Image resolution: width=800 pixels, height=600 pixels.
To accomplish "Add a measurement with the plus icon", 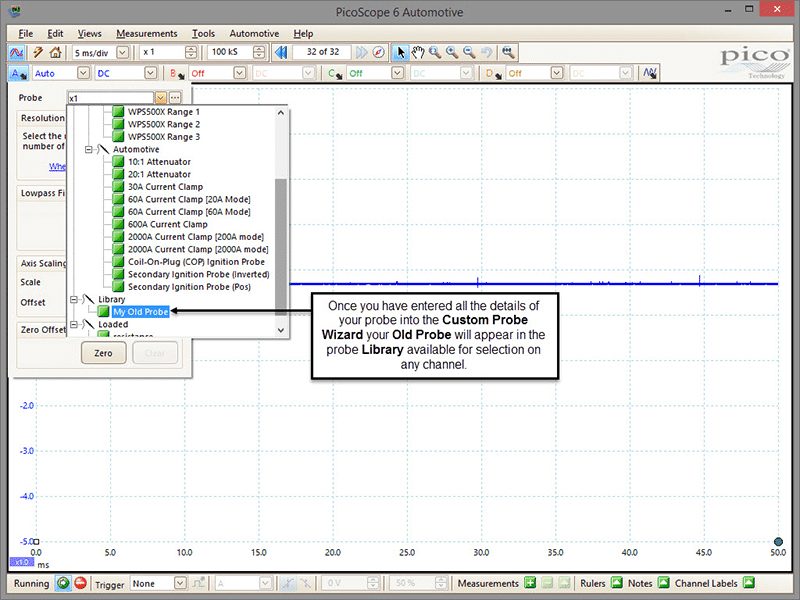I will [x=530, y=583].
